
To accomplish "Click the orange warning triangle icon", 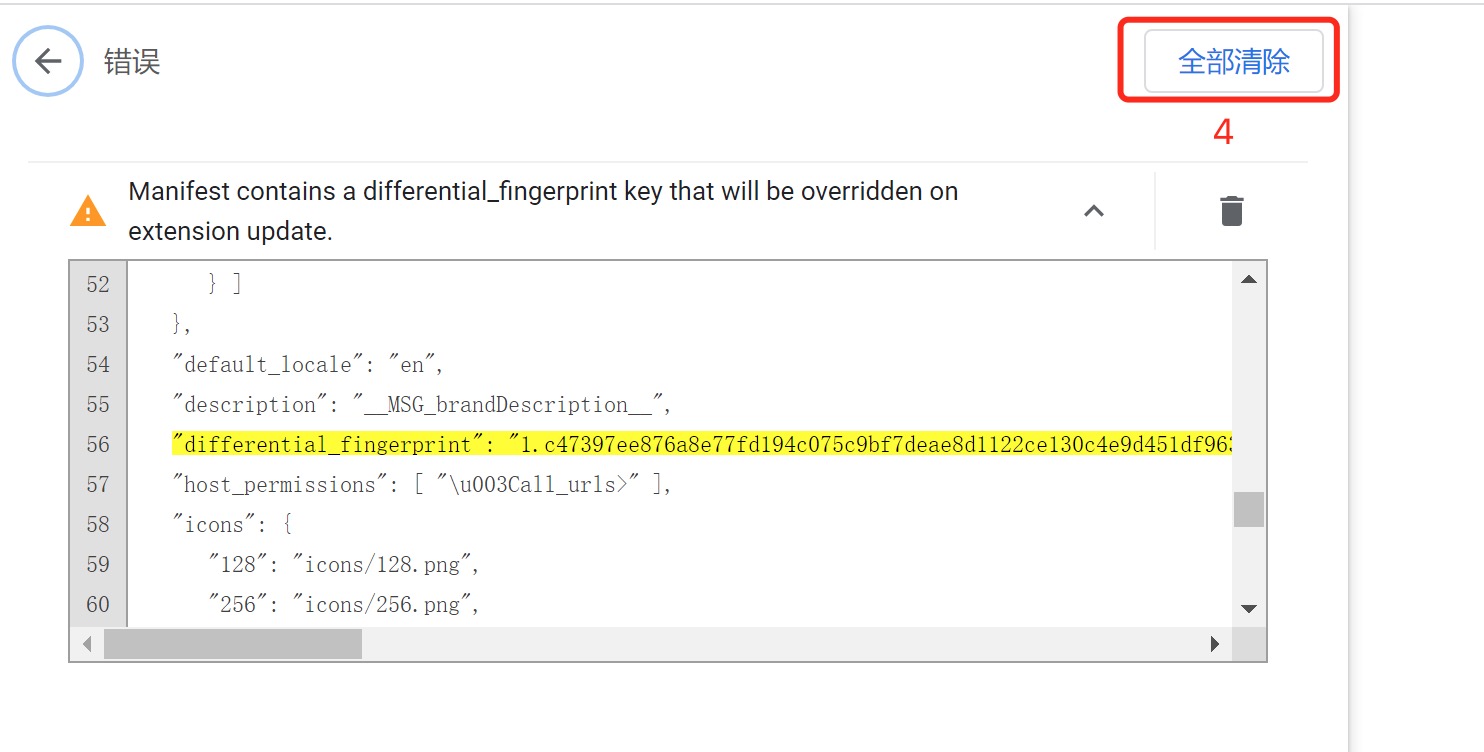I will click(x=88, y=211).
